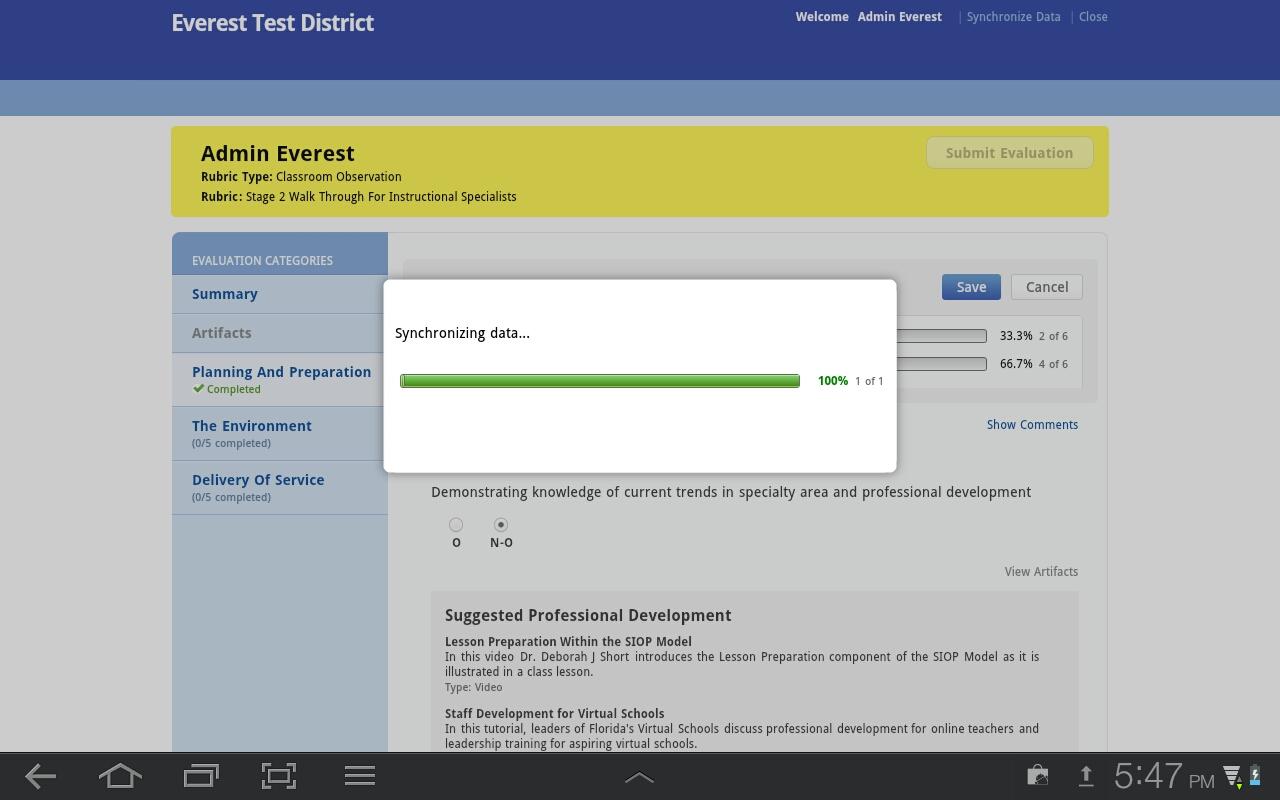Viewport: 1280px width, 800px height.
Task: Tap the briefcase notification icon
Action: (x=1038, y=776)
